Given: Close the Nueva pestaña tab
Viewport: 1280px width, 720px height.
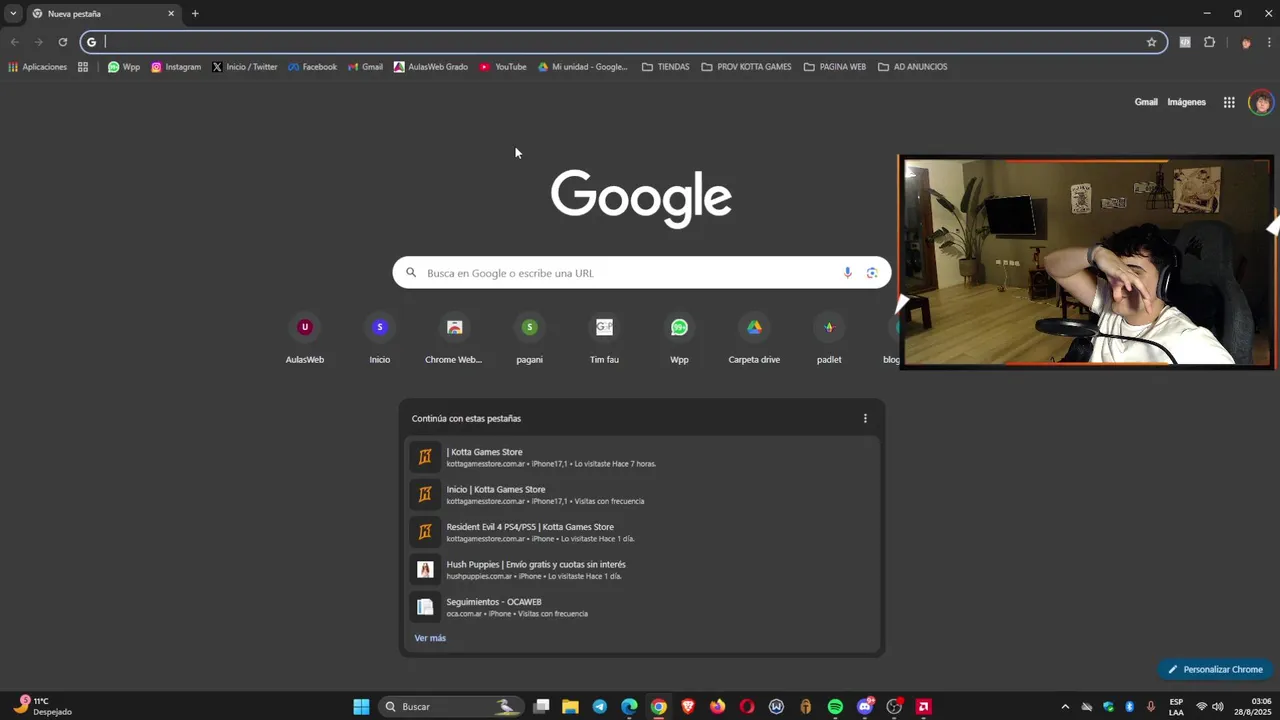Looking at the screenshot, I should [171, 14].
